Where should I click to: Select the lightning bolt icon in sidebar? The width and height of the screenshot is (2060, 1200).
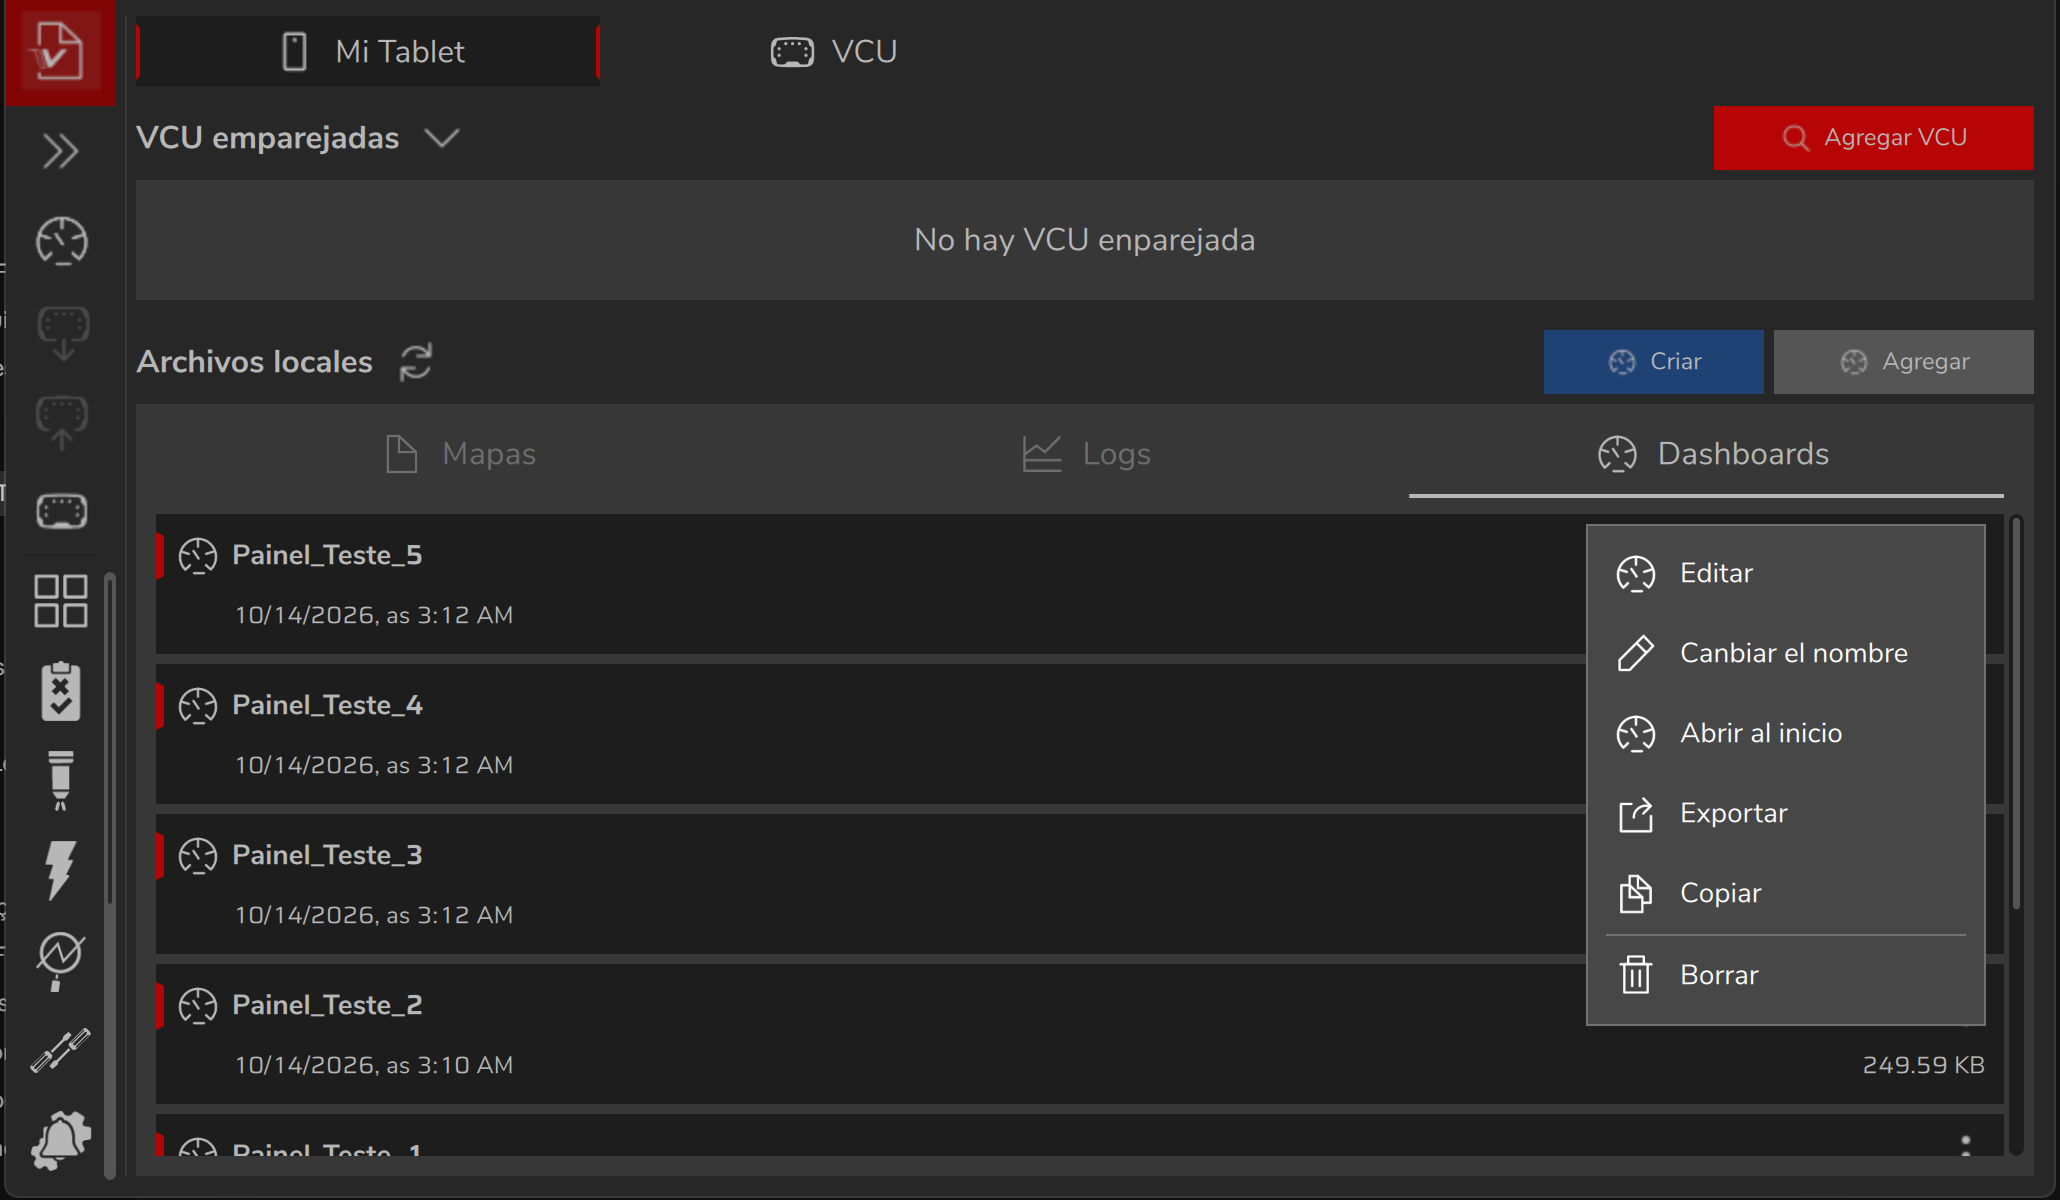(x=61, y=870)
